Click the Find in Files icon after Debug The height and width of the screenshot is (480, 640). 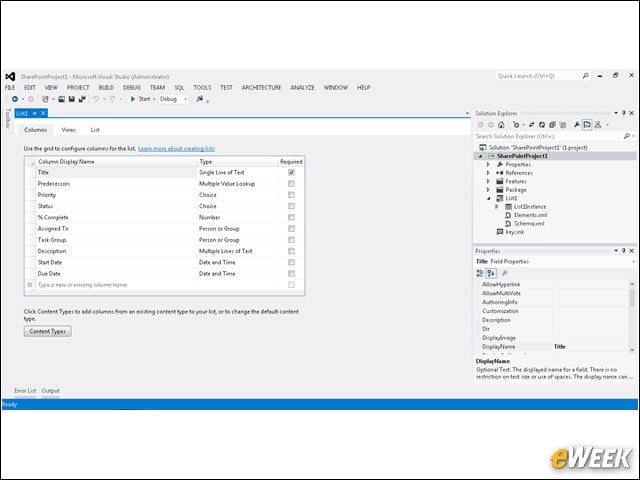[200, 99]
